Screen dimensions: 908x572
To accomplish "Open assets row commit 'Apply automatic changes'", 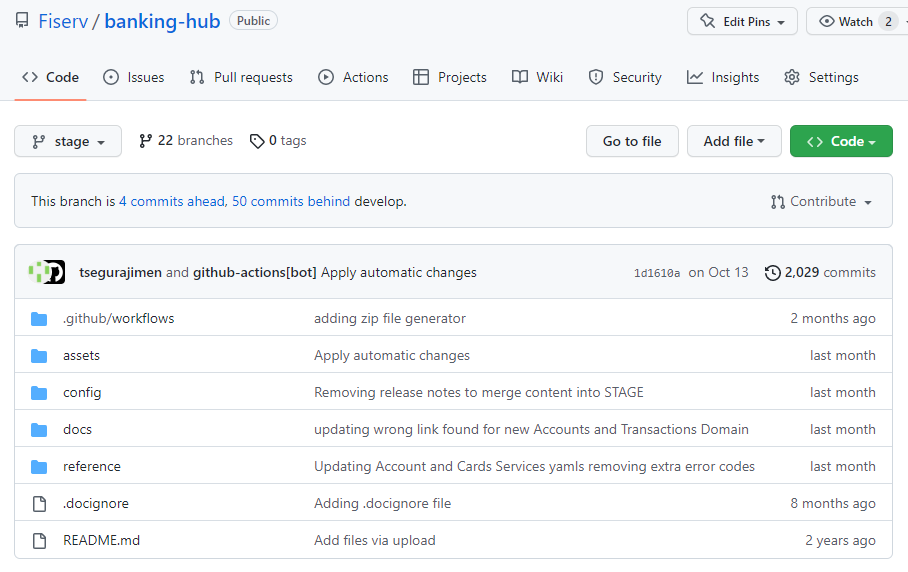I will pyautogui.click(x=391, y=355).
